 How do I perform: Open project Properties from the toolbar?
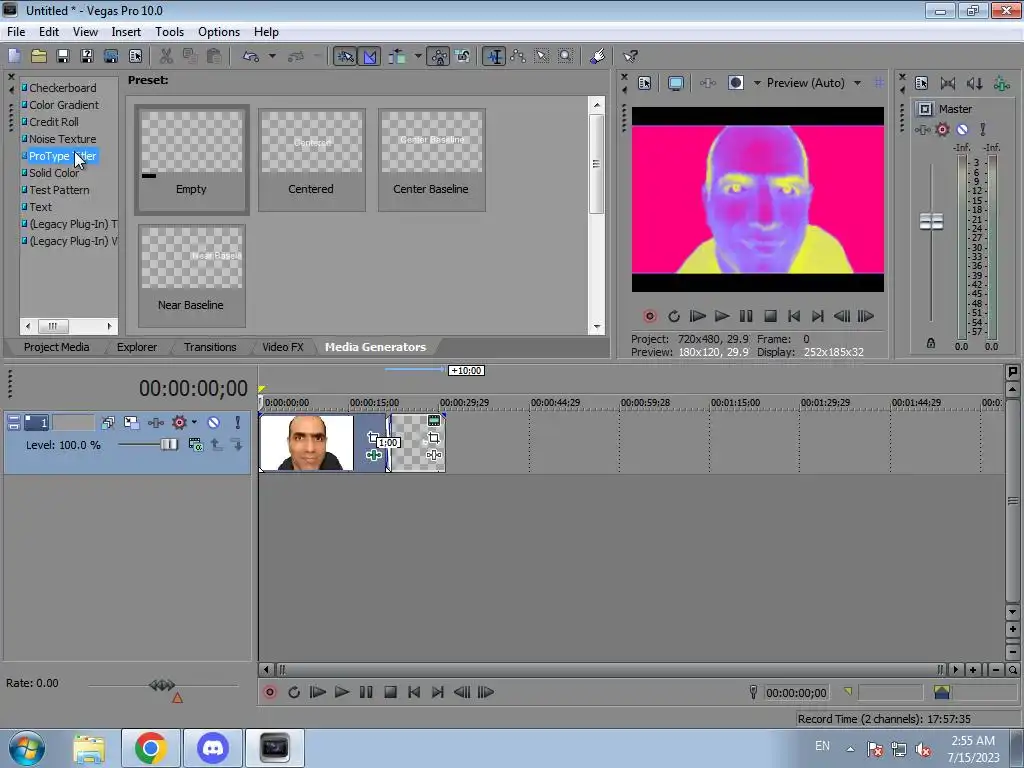coord(135,56)
